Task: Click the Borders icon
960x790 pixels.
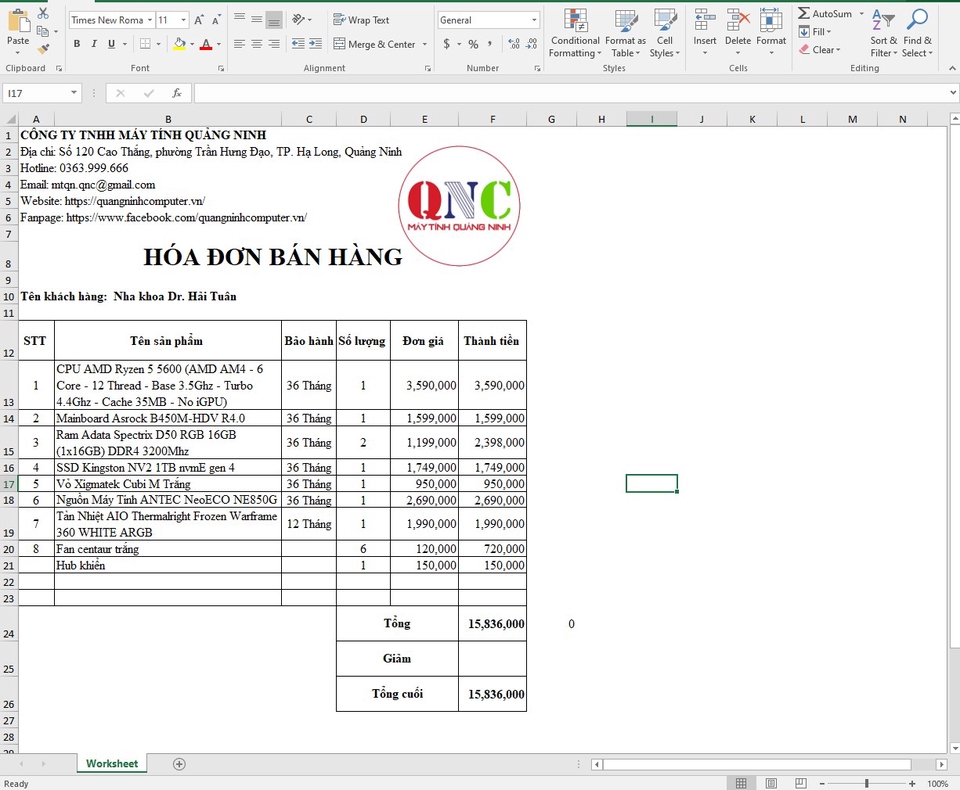Action: tap(145, 43)
